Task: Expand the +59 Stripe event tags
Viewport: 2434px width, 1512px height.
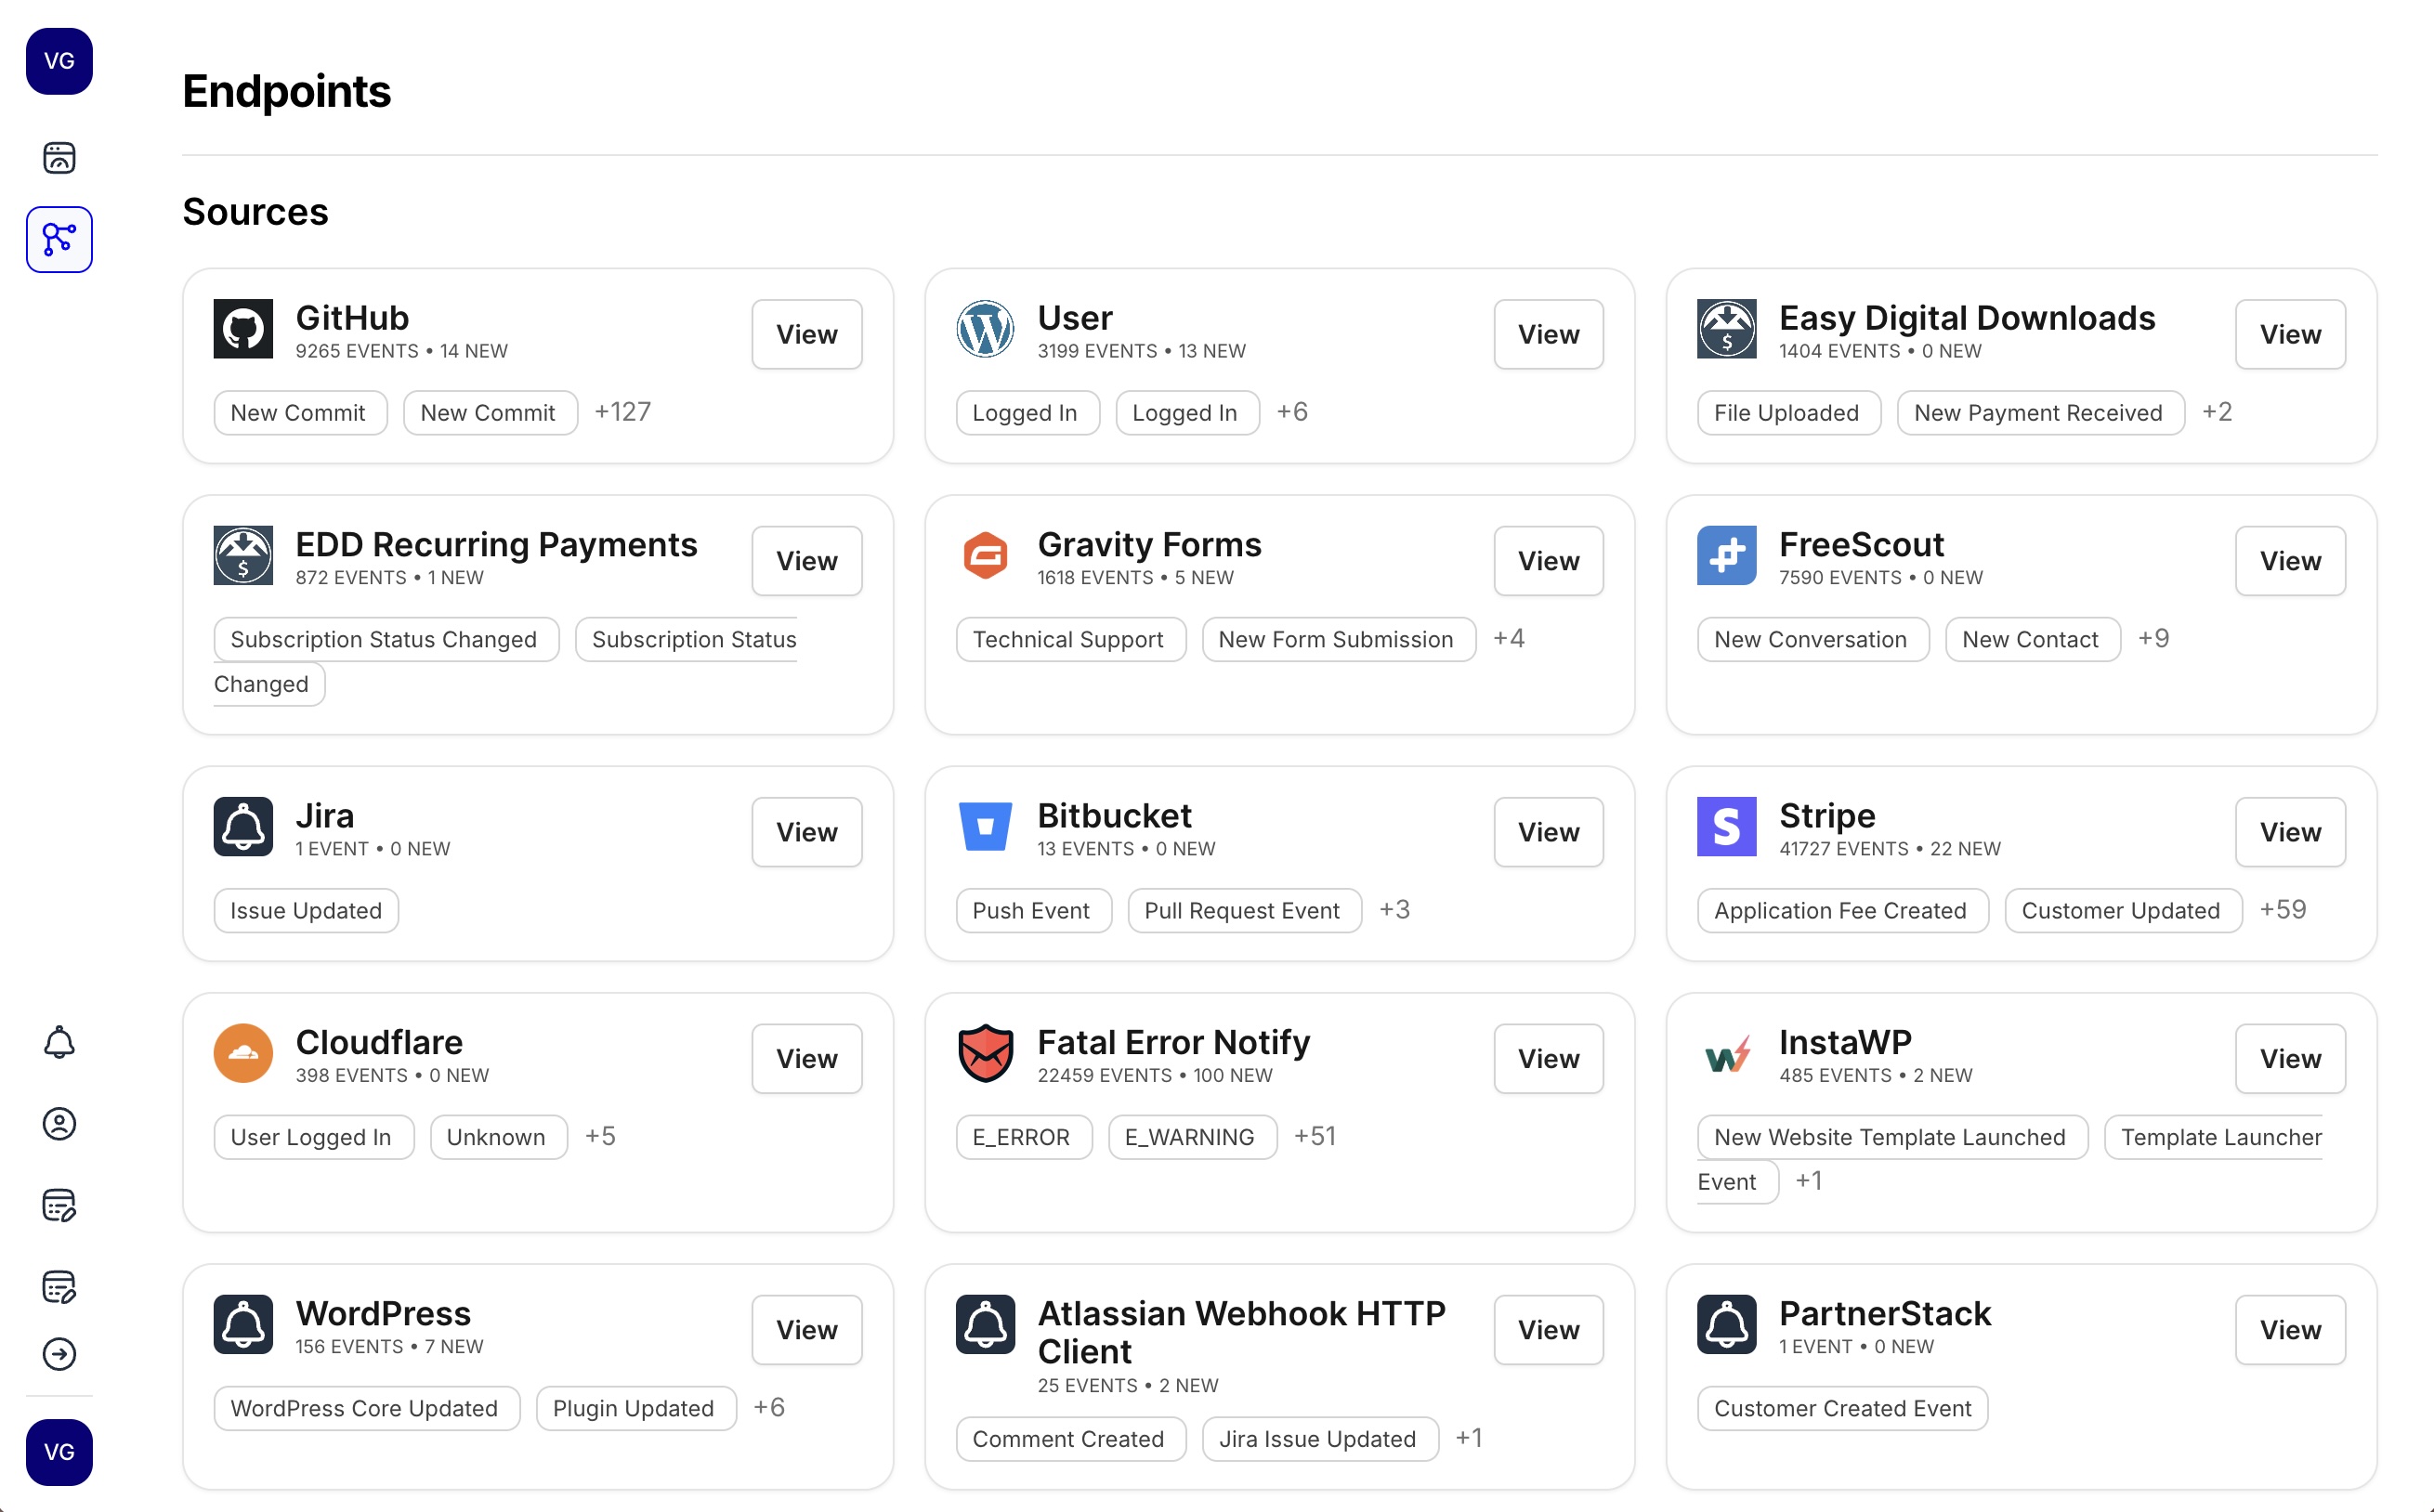Action: point(2282,910)
